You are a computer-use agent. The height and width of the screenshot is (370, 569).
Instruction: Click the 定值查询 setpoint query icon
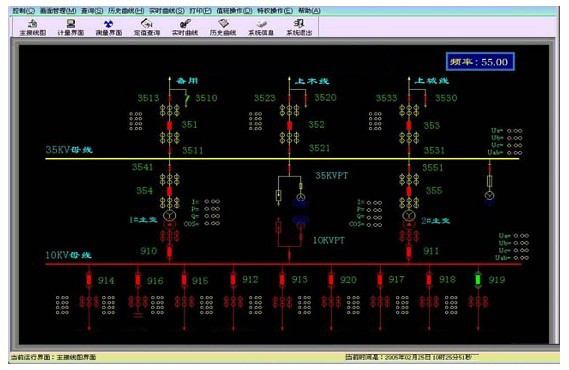click(147, 28)
